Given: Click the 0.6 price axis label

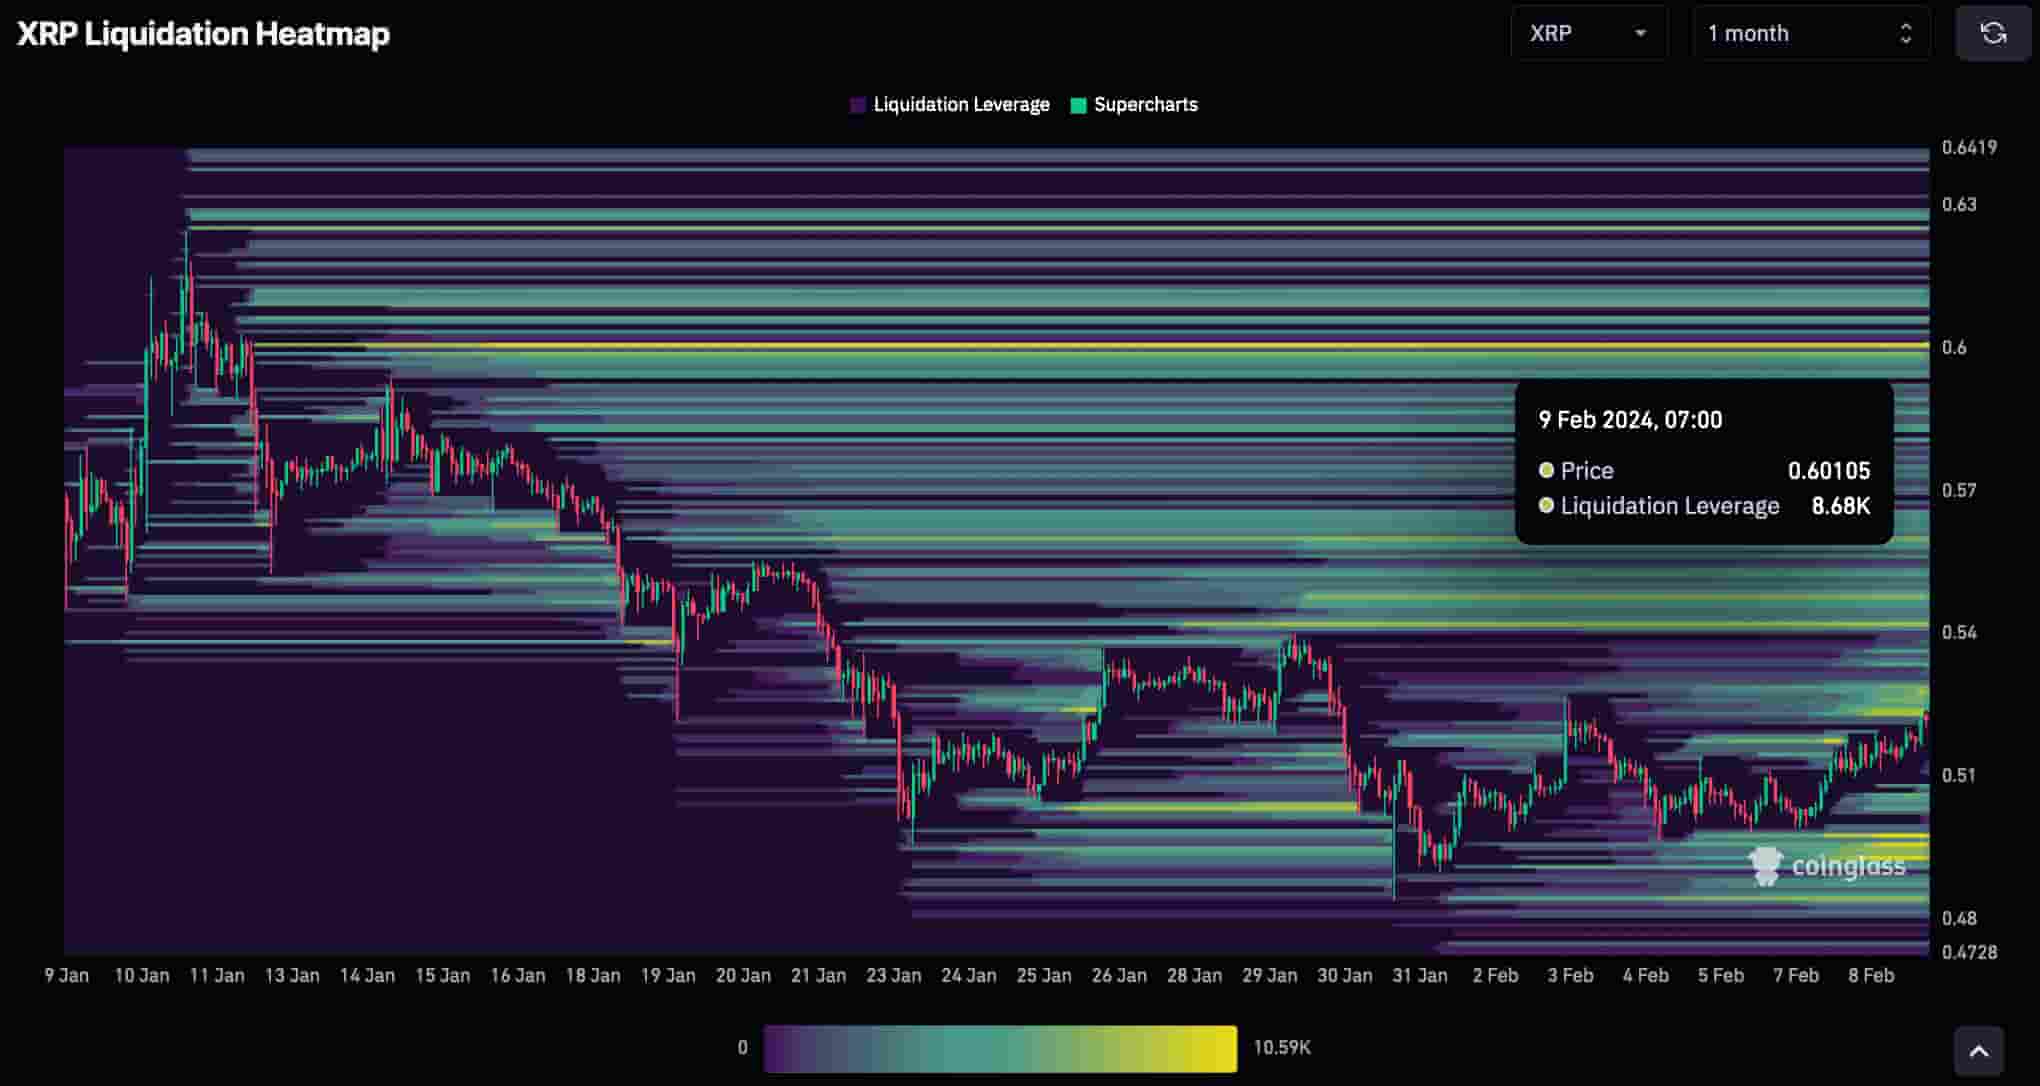Looking at the screenshot, I should click(x=1953, y=347).
